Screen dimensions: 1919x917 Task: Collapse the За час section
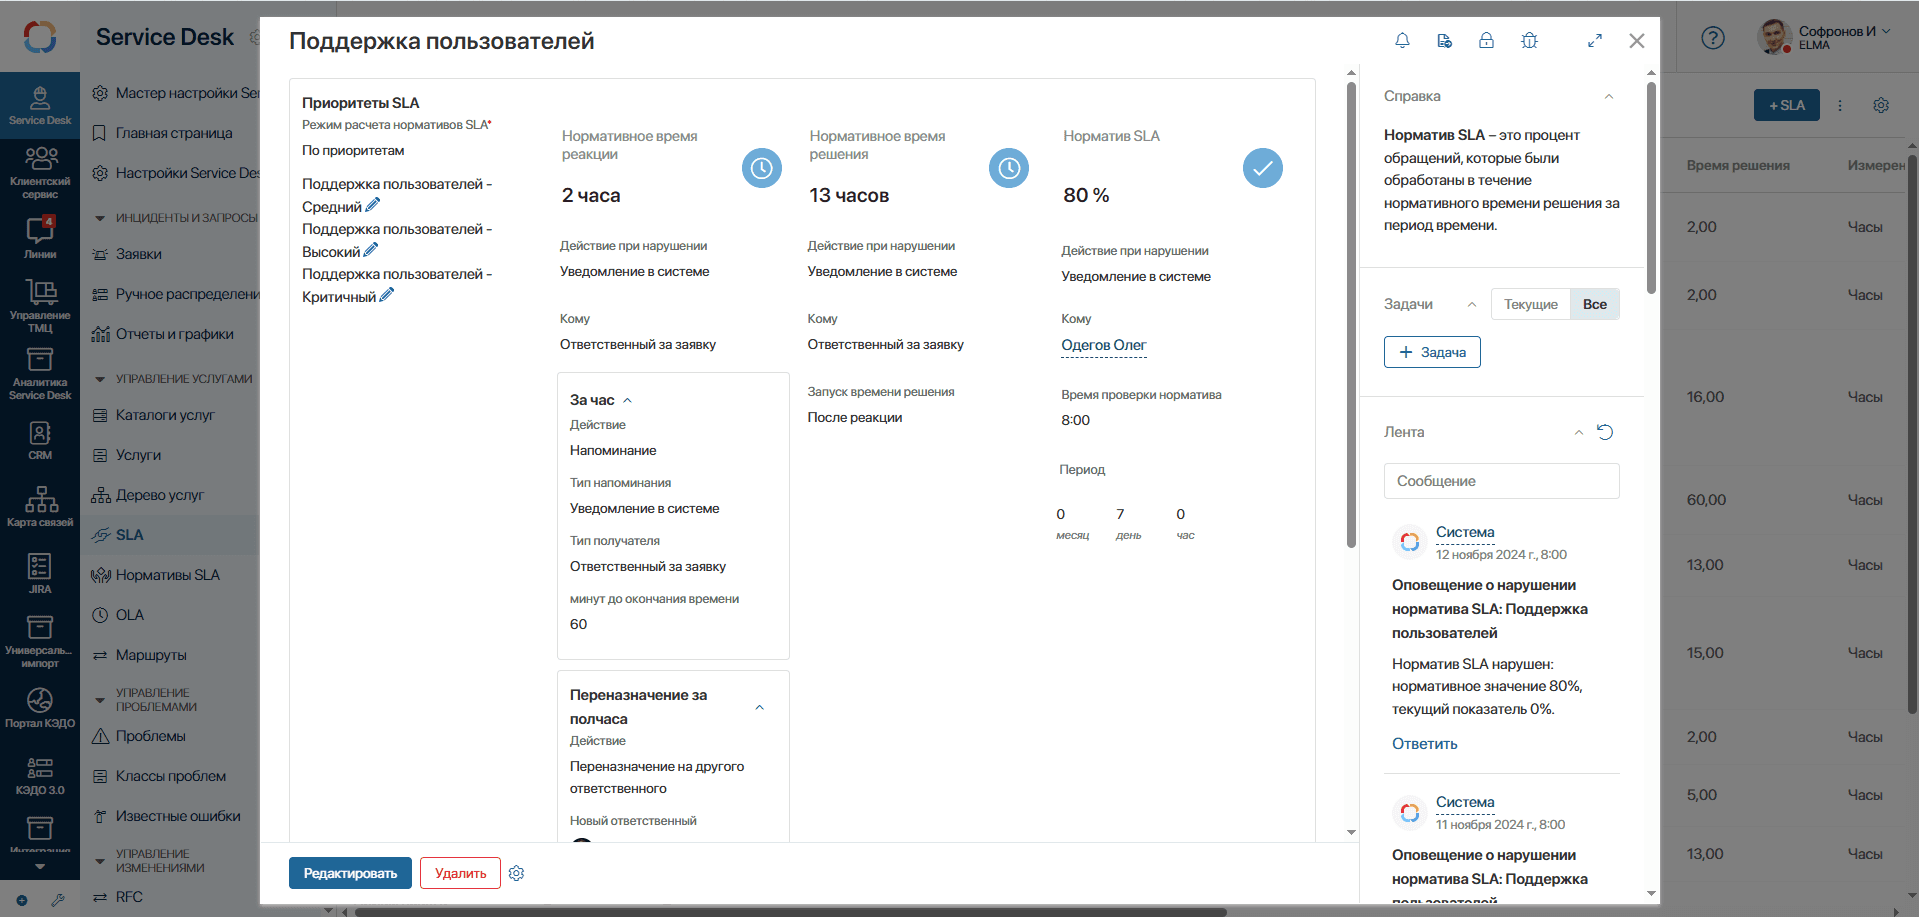628,400
